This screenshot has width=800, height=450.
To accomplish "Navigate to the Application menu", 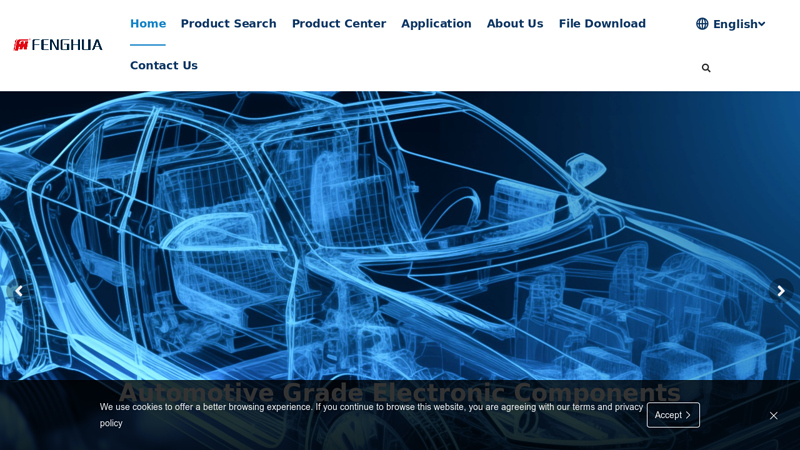I will point(436,23).
